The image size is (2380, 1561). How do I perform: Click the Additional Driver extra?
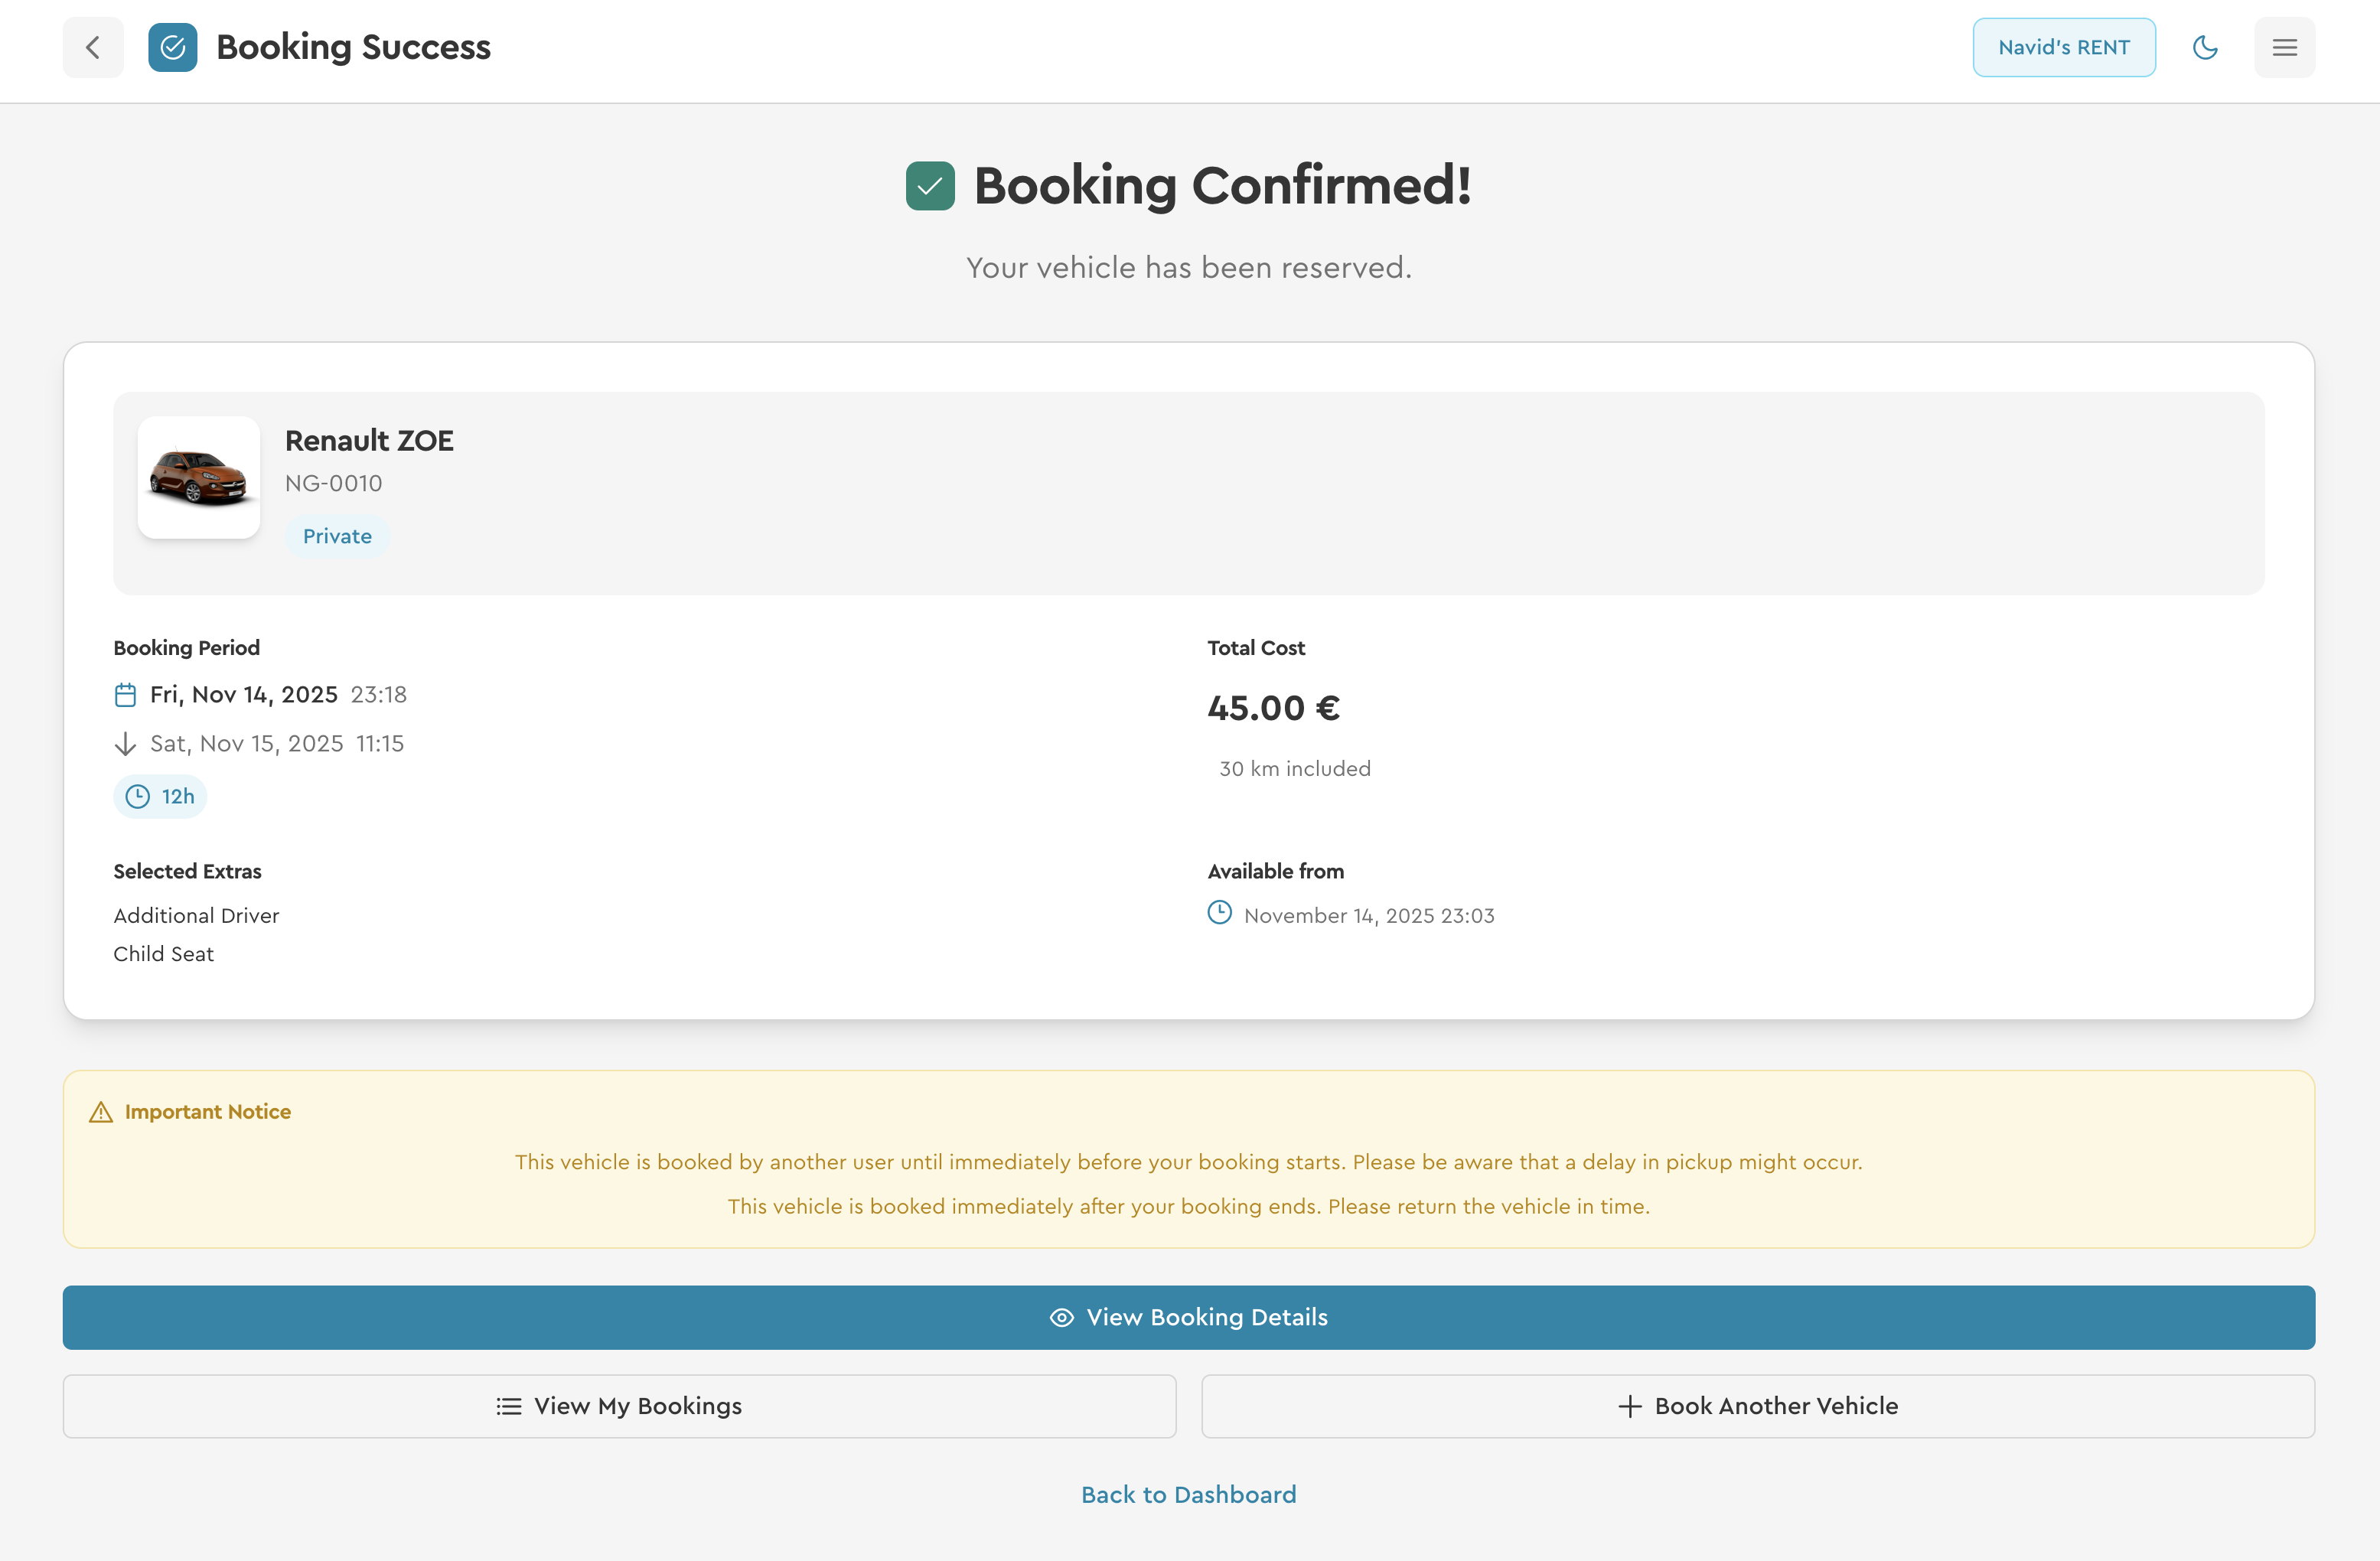coord(196,916)
